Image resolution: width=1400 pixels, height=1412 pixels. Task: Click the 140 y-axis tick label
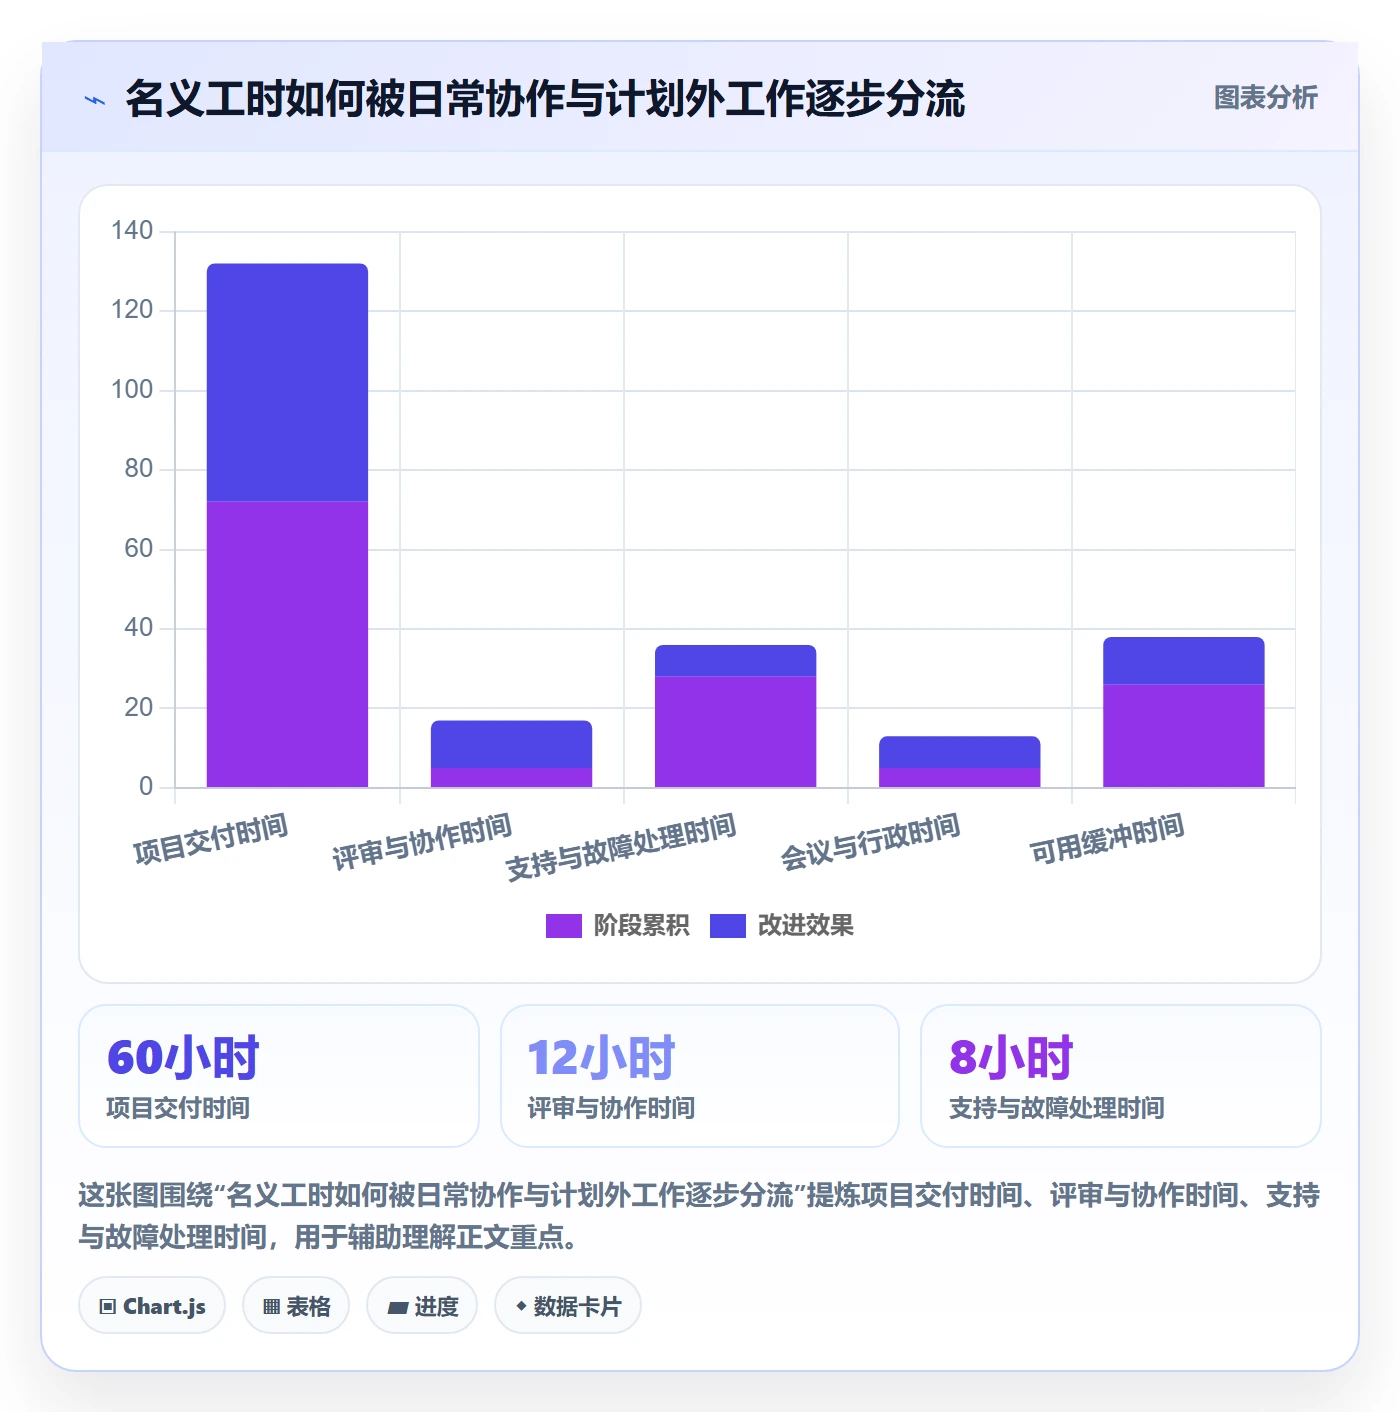click(x=132, y=231)
